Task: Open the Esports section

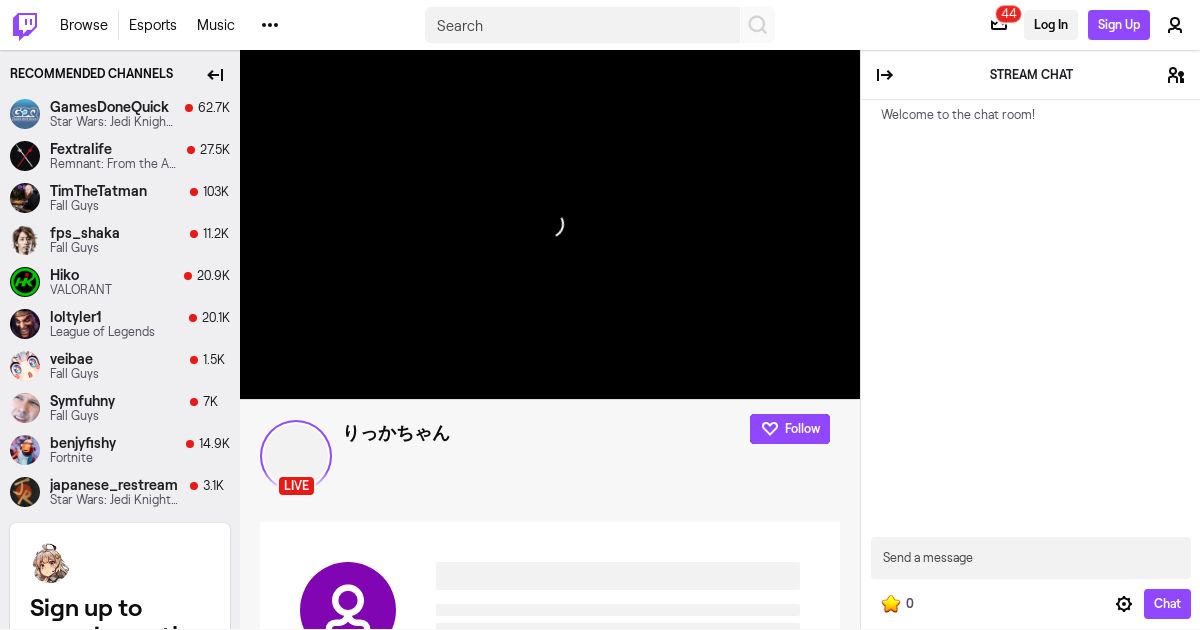Action: point(153,25)
